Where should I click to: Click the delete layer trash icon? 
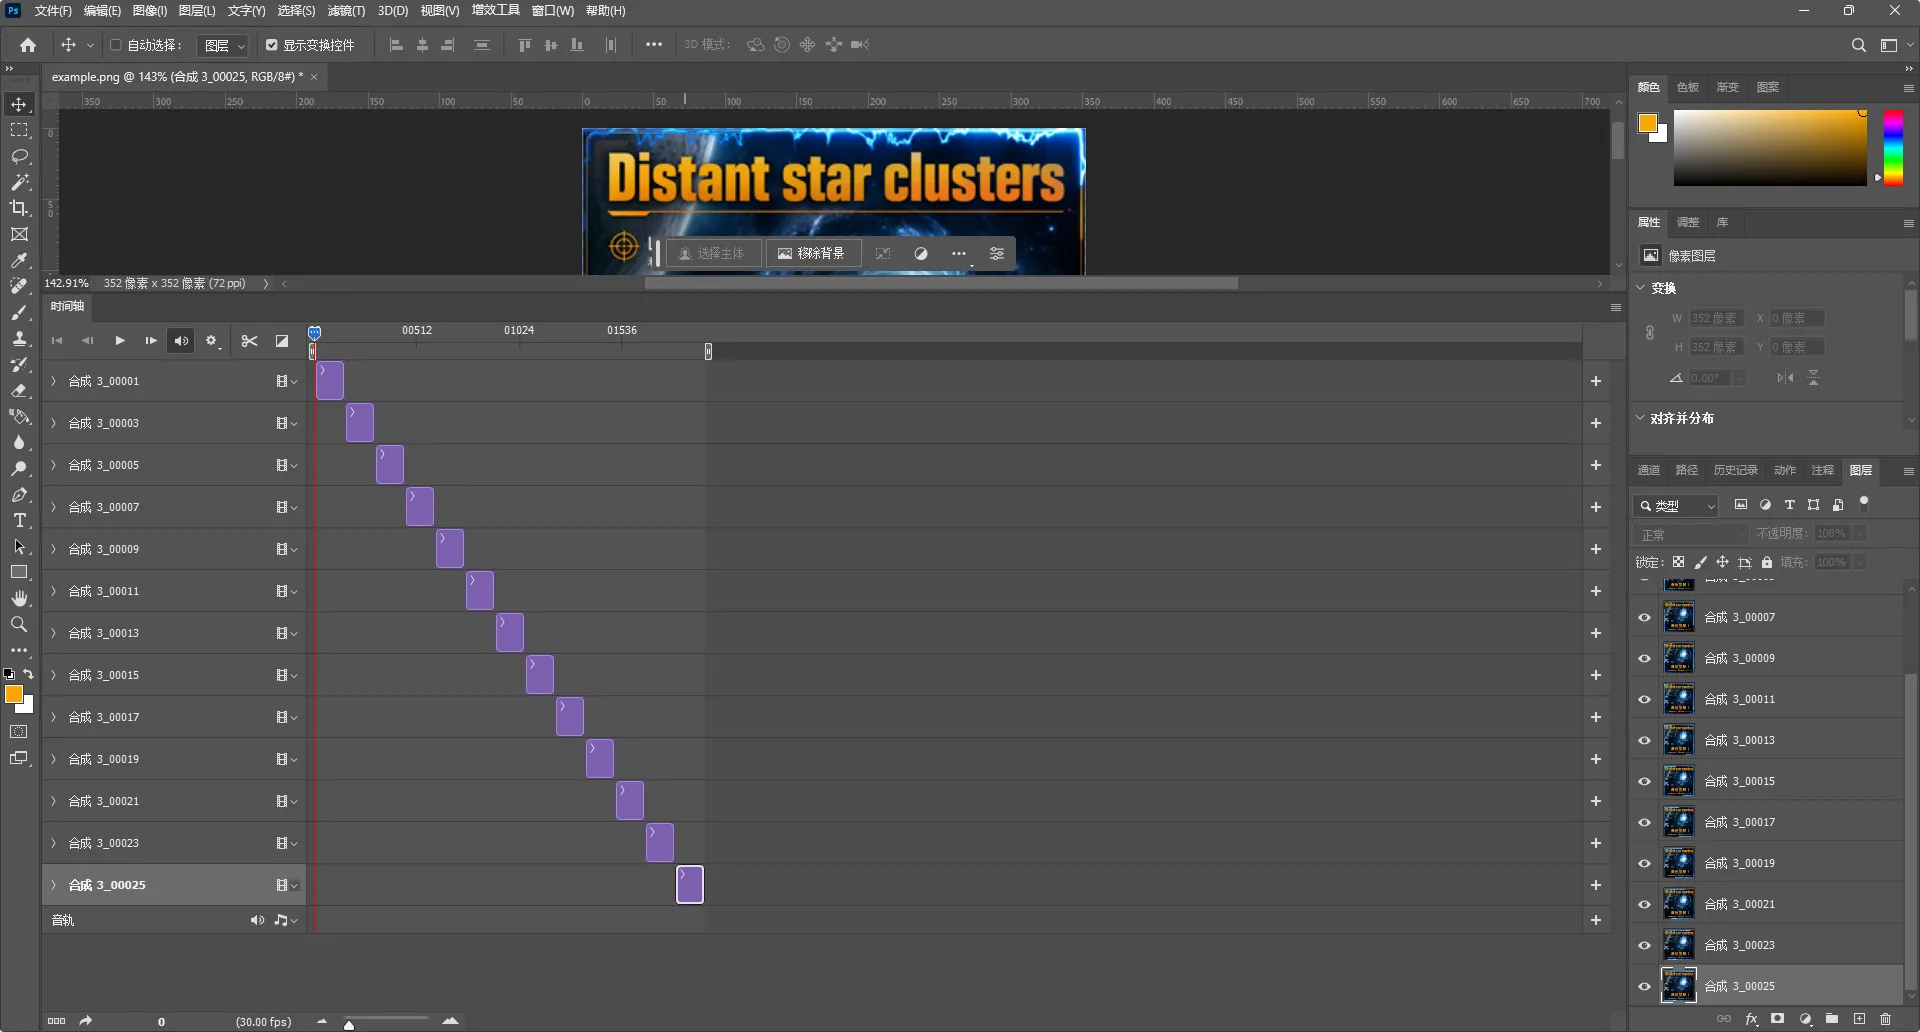pyautogui.click(x=1886, y=1019)
